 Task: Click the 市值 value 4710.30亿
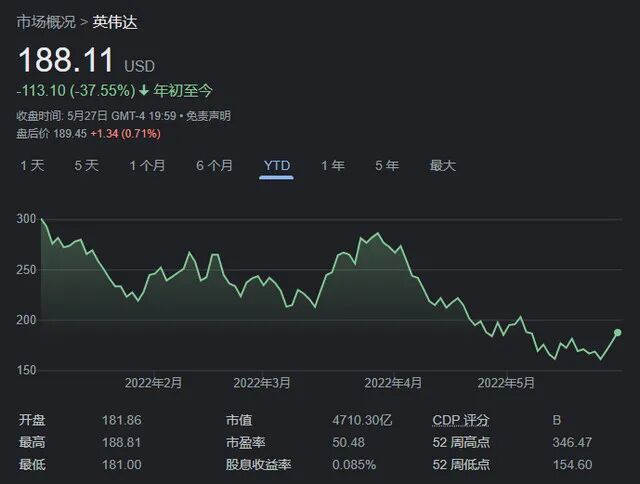(362, 420)
